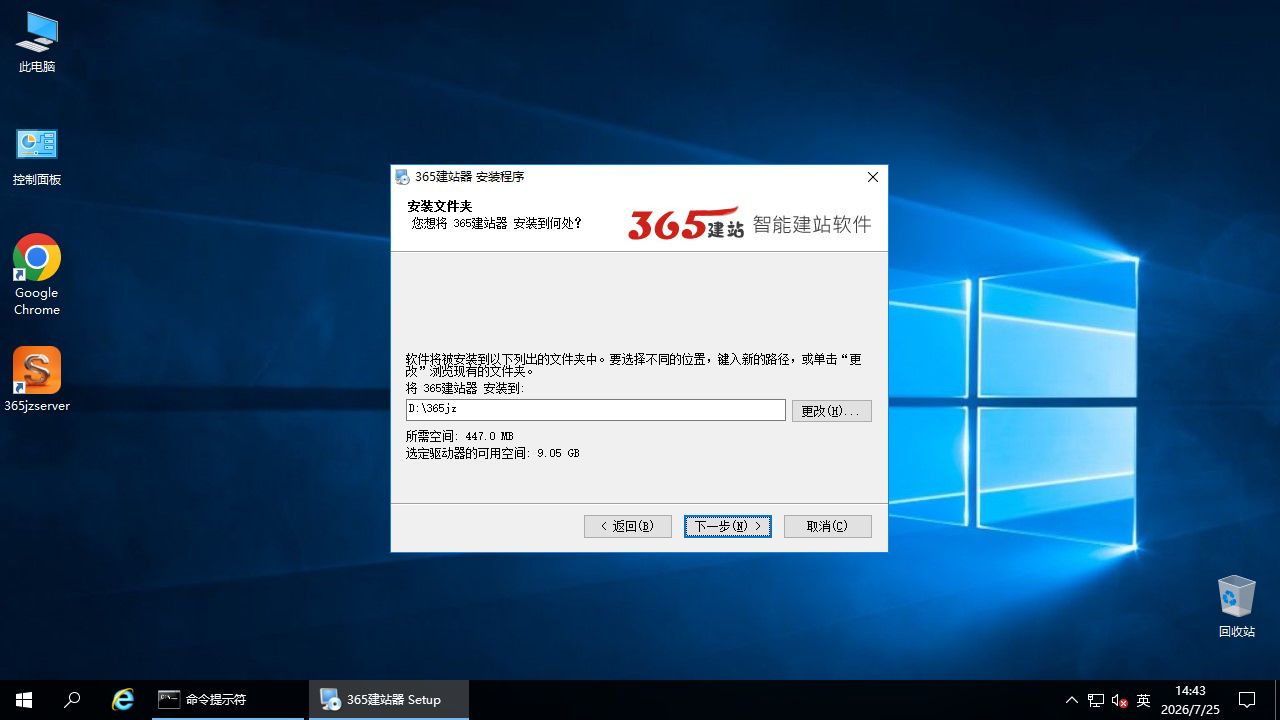Show hidden system tray icons

point(1072,700)
